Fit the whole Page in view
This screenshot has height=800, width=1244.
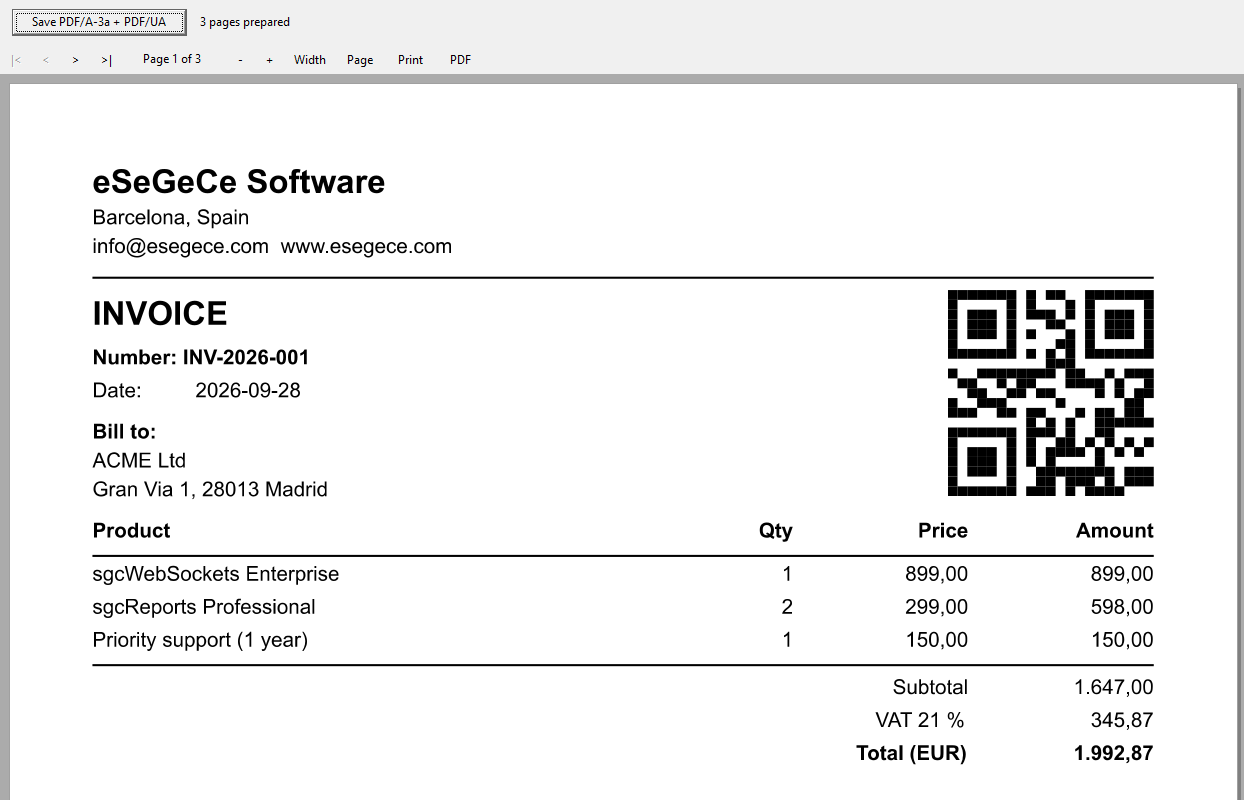[x=360, y=60]
